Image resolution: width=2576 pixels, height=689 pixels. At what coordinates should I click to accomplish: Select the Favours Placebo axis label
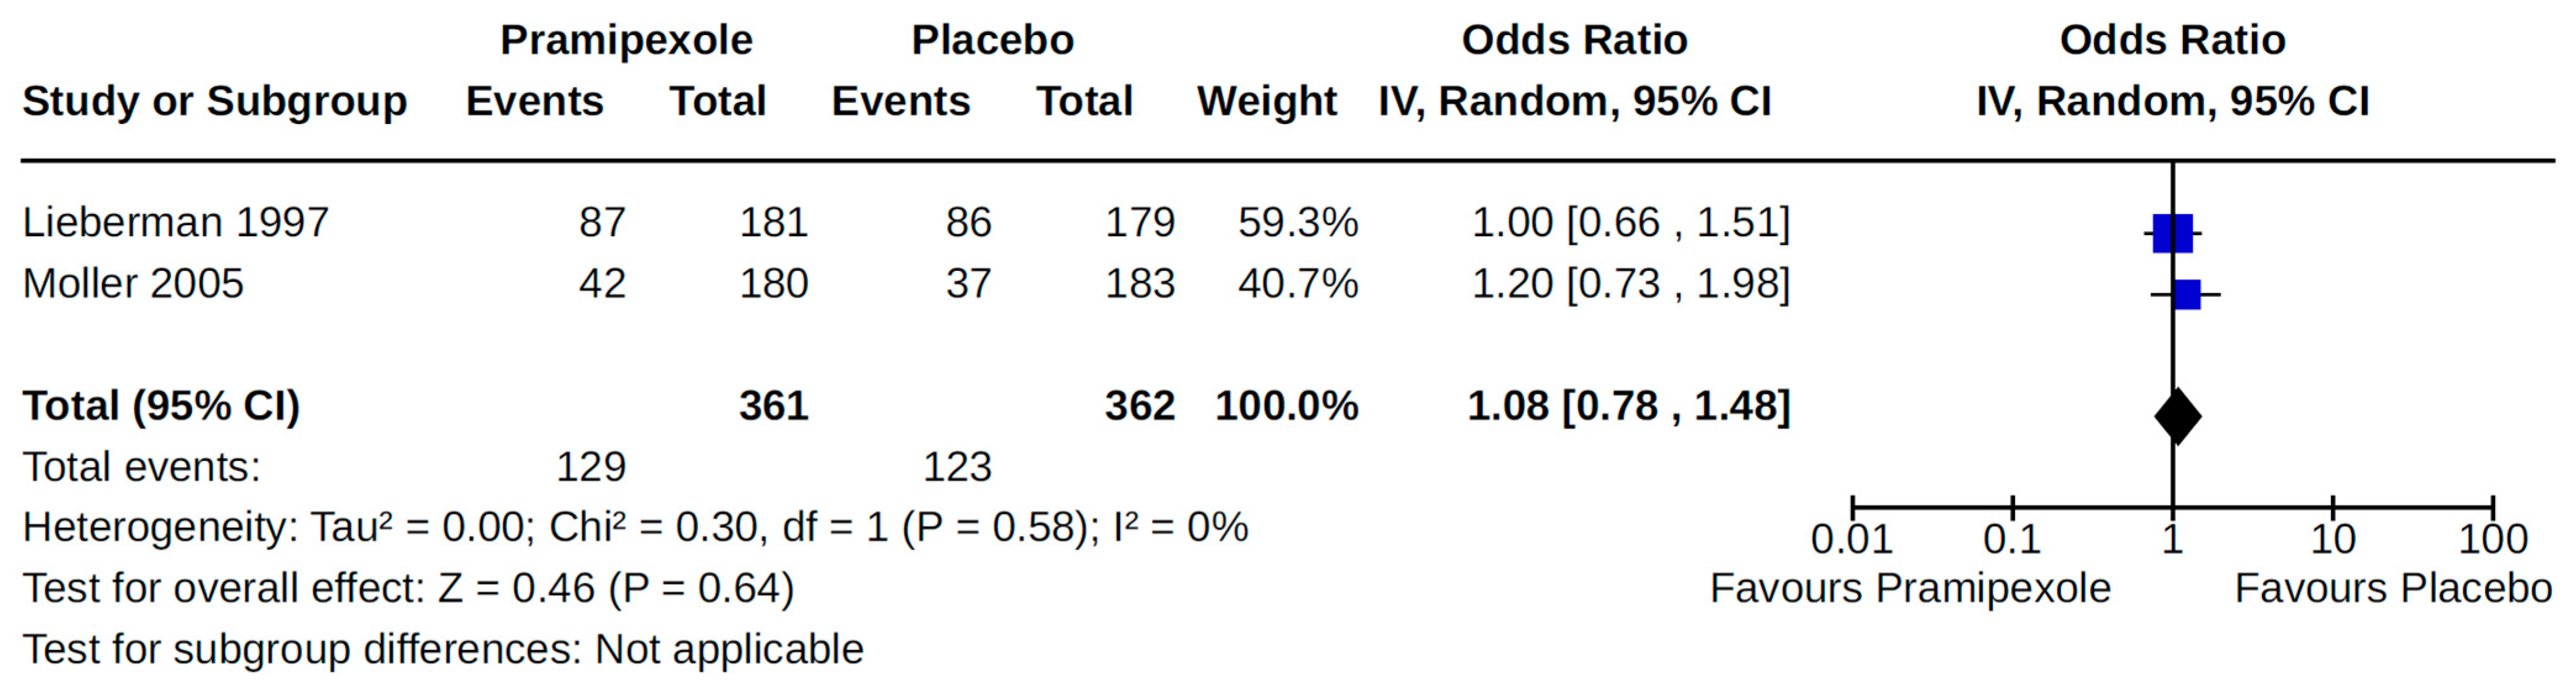point(2393,588)
